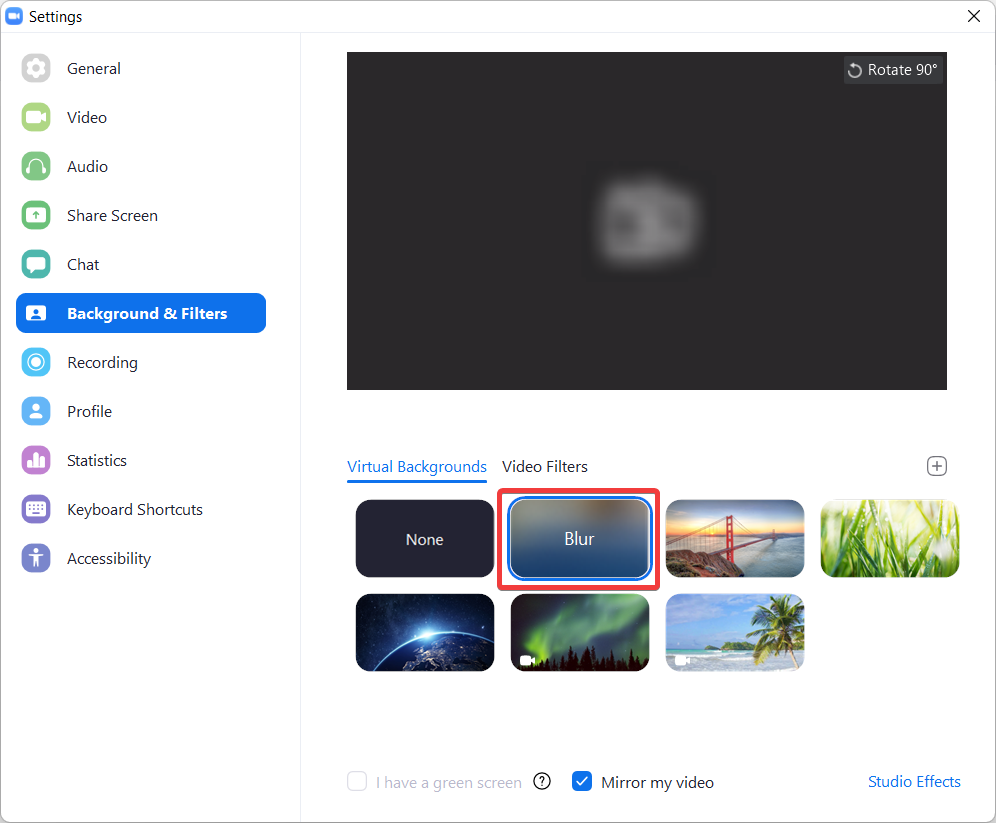The image size is (996, 823).
Task: Select the None background option
Action: point(425,539)
